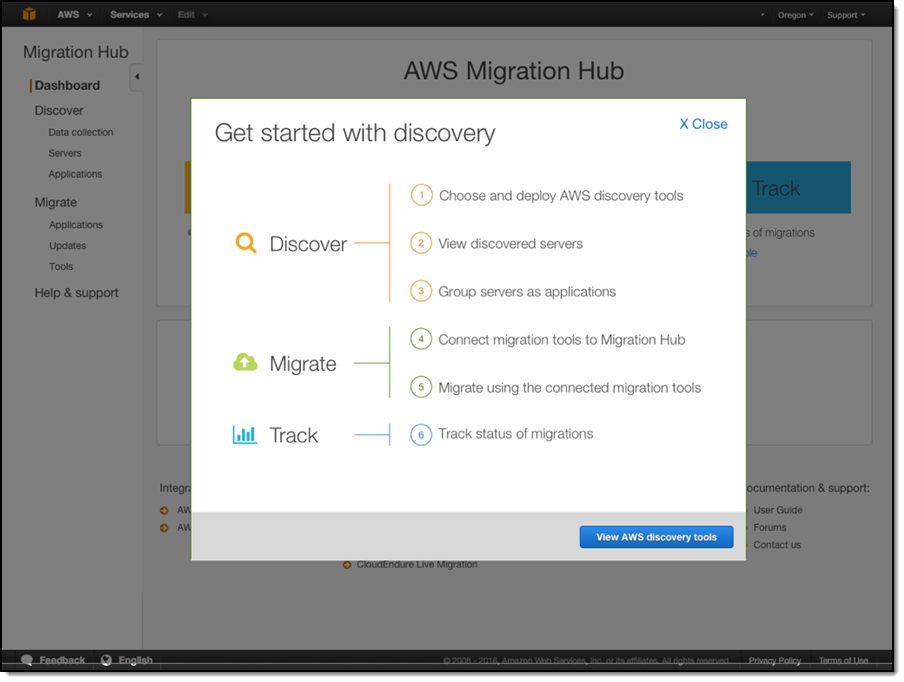The height and width of the screenshot is (682, 904).
Task: Go to Servers in sidebar
Action: pyautogui.click(x=65, y=153)
